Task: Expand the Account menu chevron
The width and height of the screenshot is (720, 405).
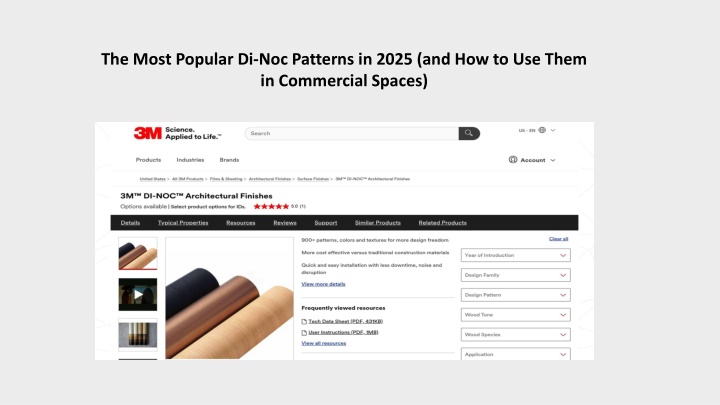Action: (553, 160)
